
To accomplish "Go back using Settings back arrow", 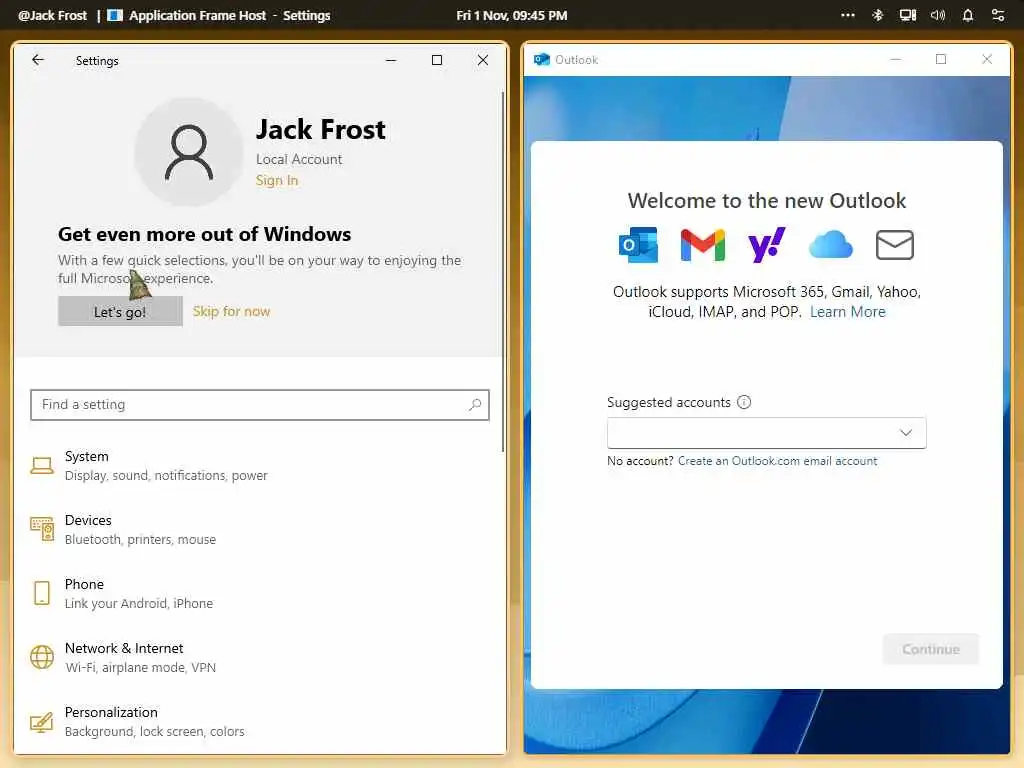I will (x=38, y=60).
